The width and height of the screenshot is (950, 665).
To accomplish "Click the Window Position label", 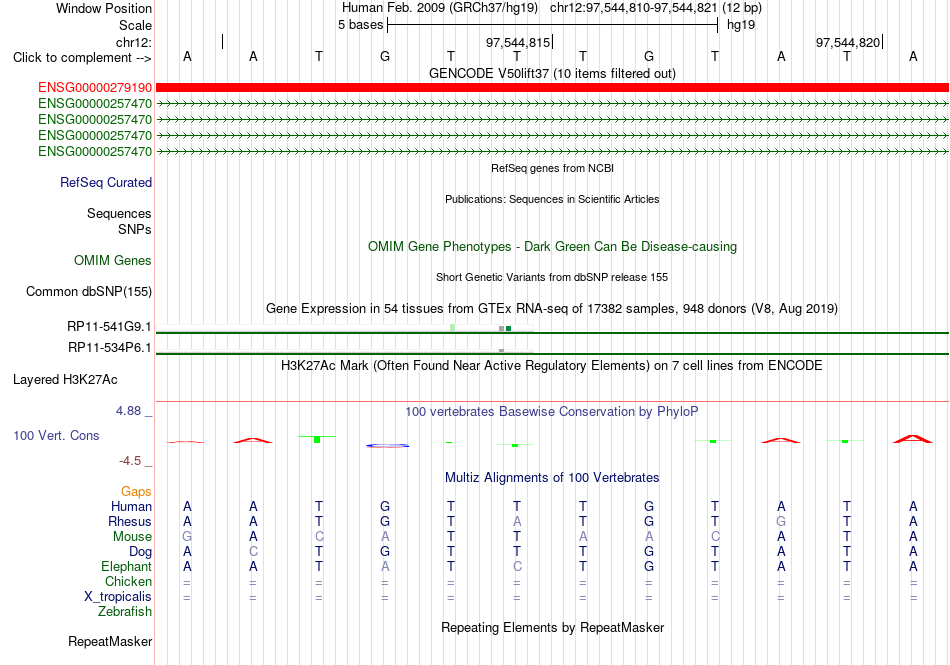I will point(104,8).
